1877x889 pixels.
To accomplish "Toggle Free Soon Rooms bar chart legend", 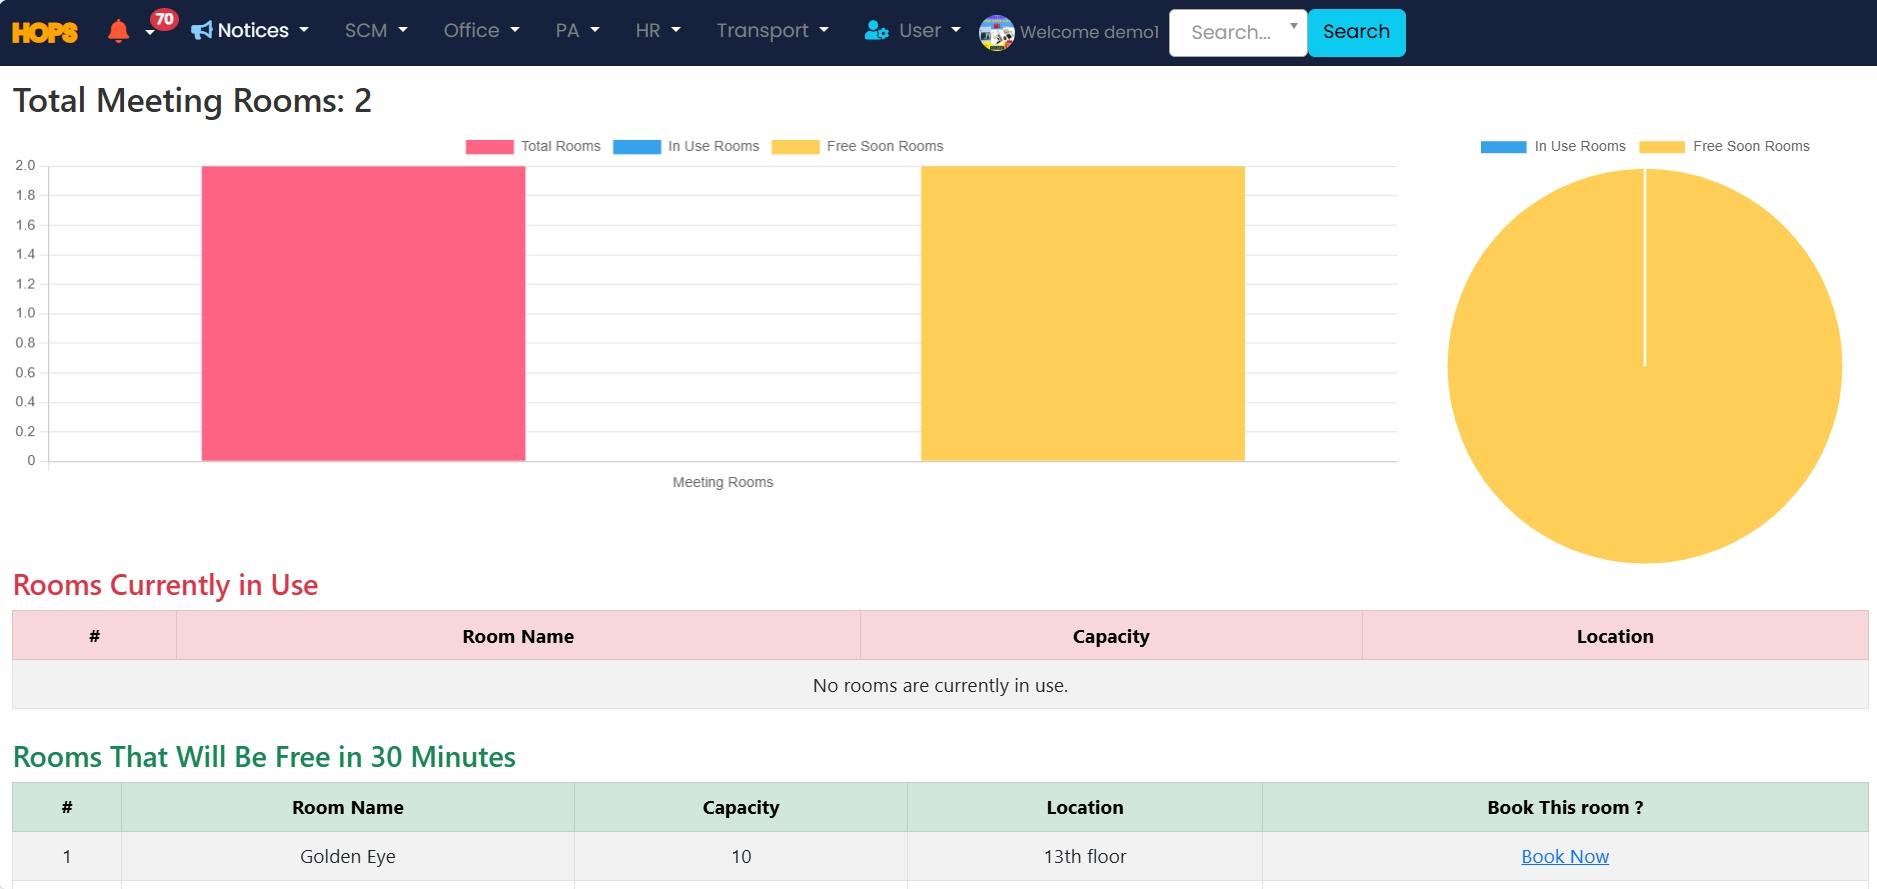I will tap(857, 146).
